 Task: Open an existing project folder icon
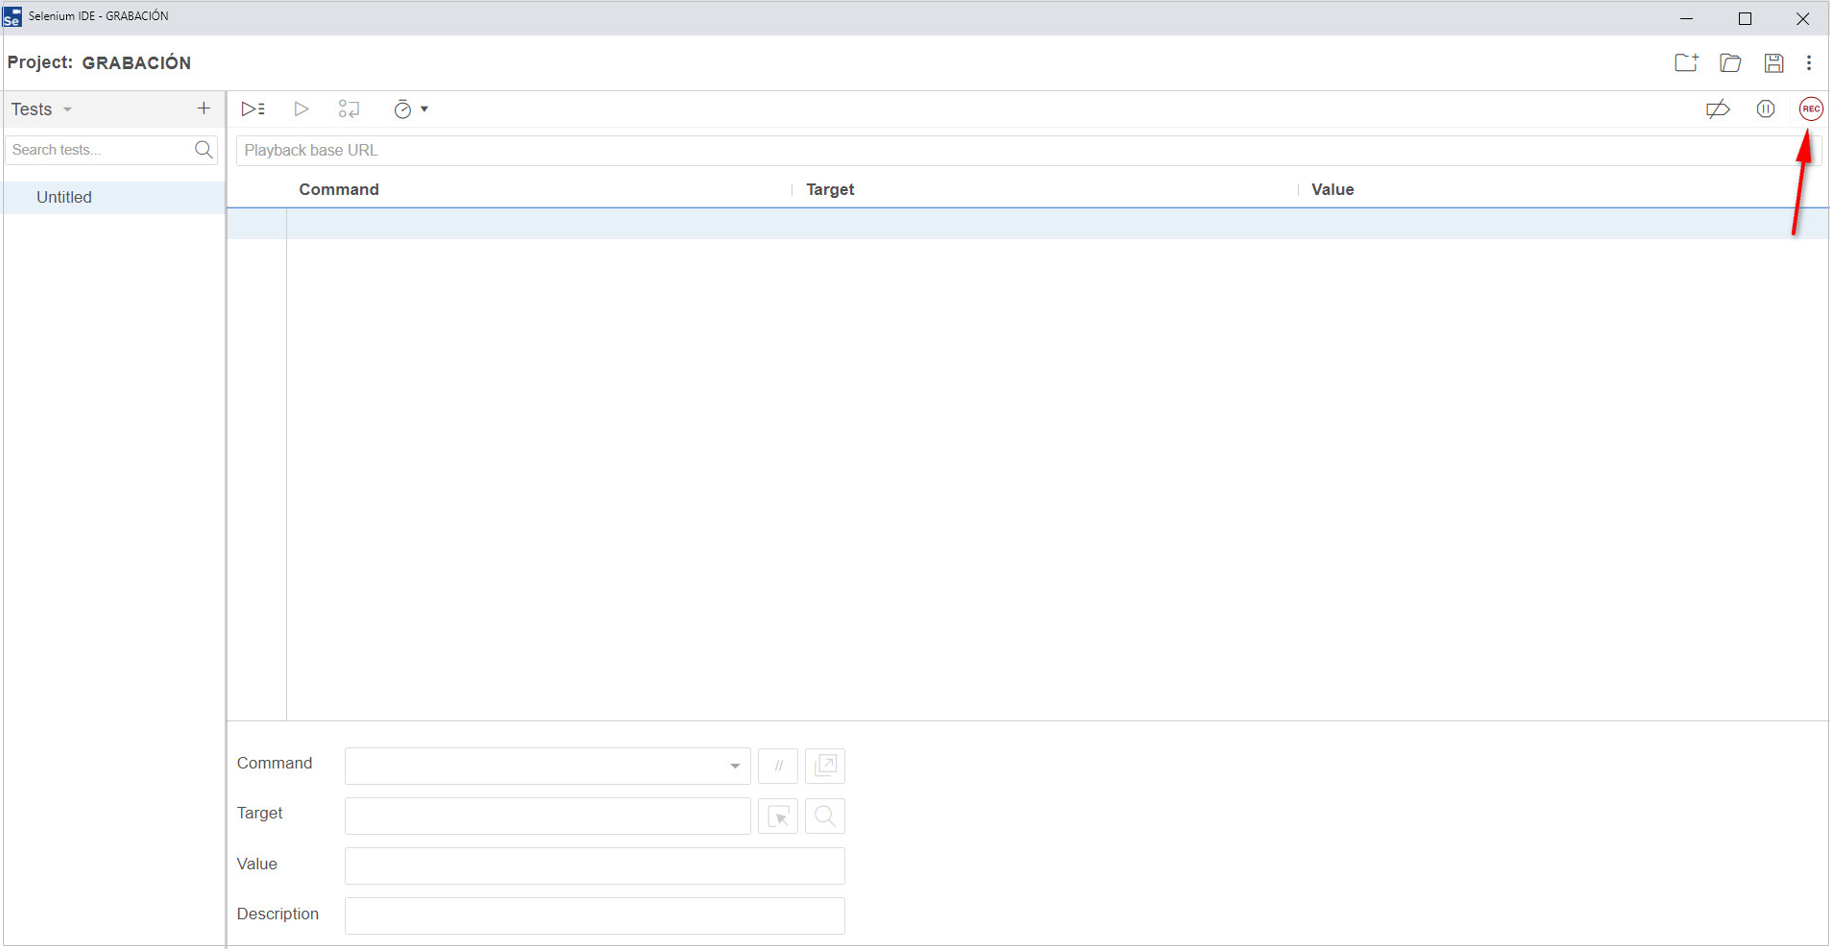pos(1730,63)
